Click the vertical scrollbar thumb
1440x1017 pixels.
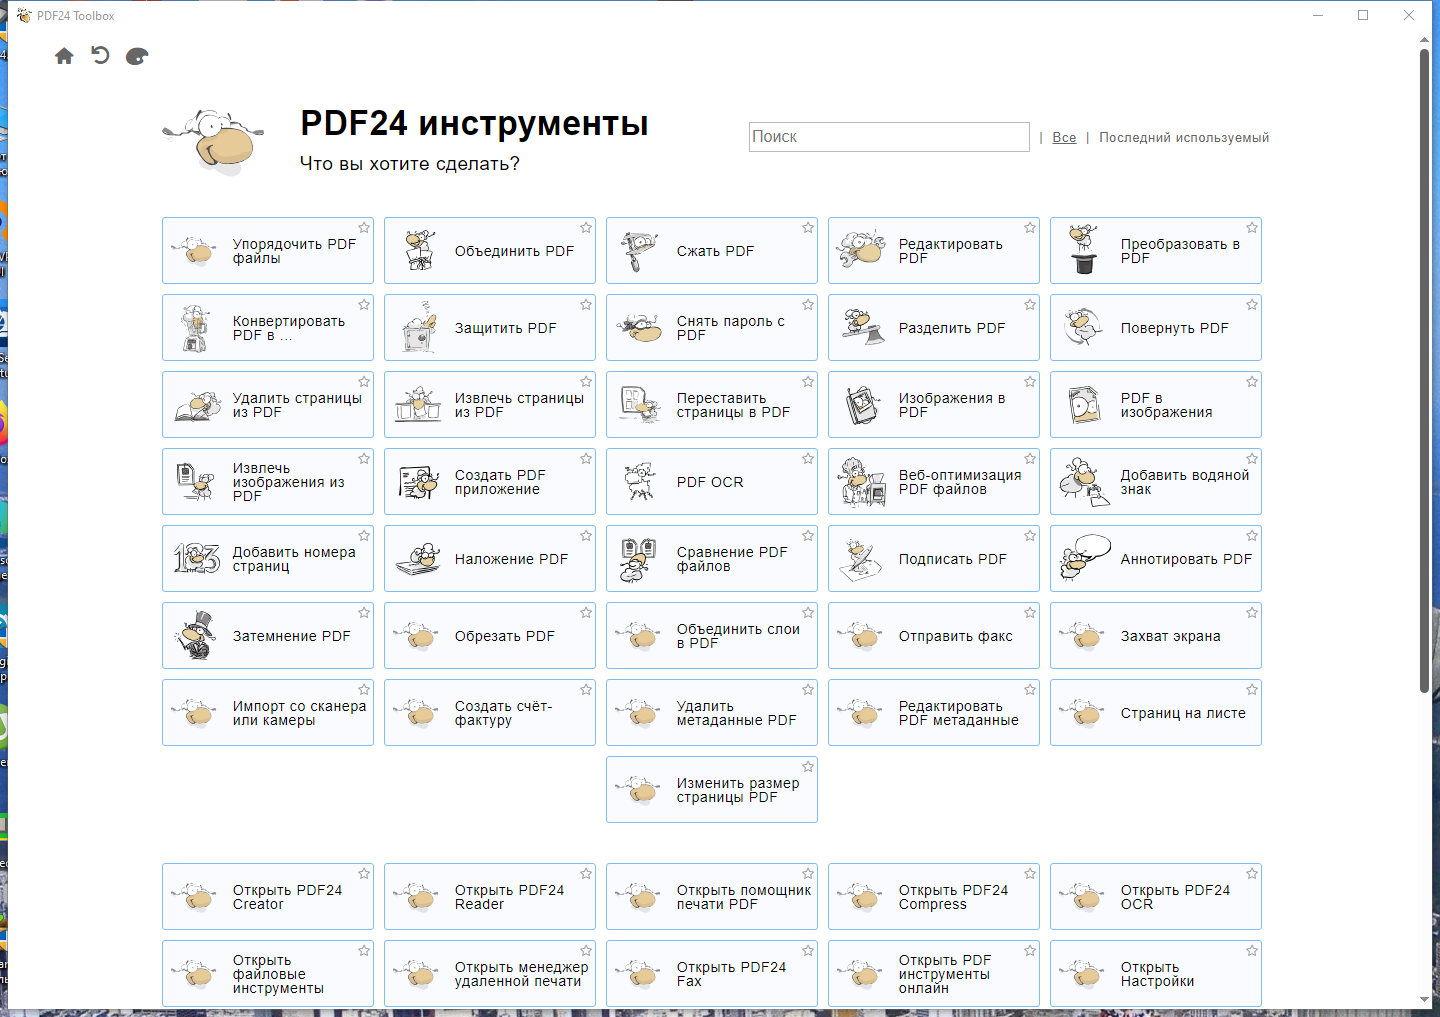tap(1425, 370)
